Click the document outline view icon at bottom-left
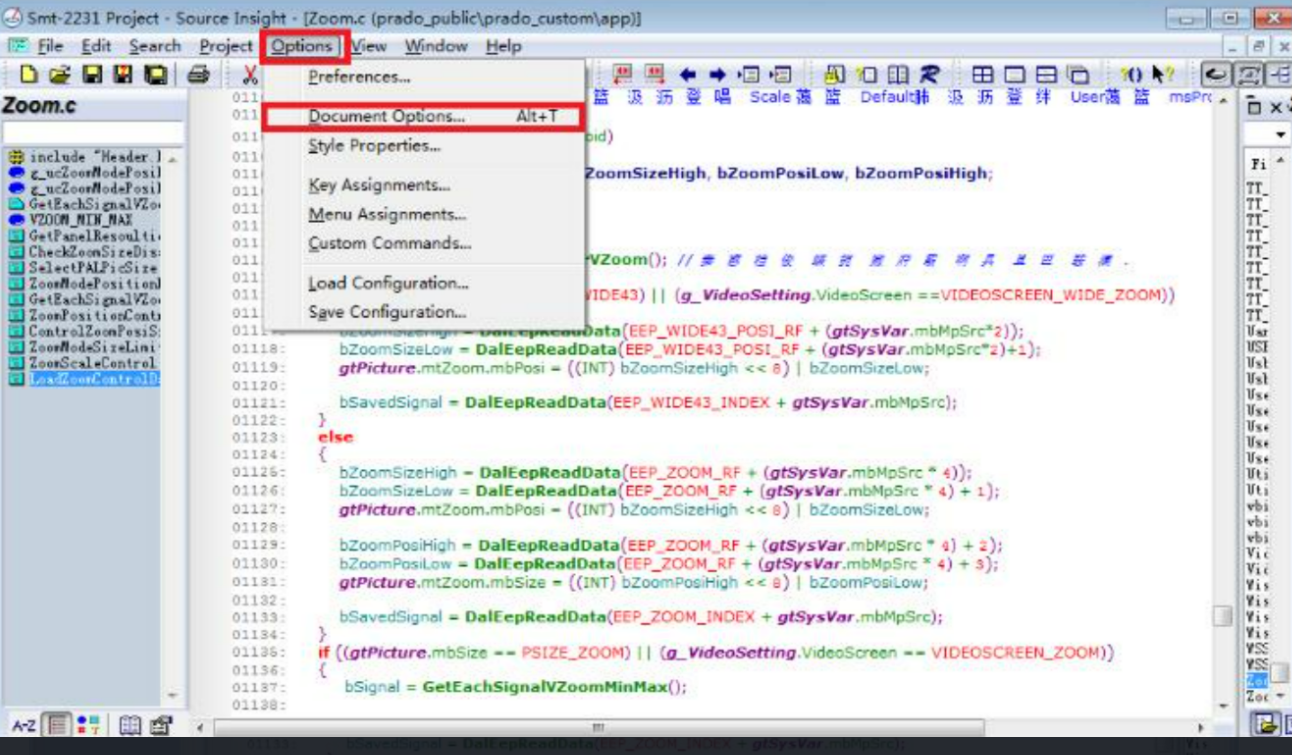This screenshot has width=1292, height=755. pyautogui.click(x=58, y=725)
